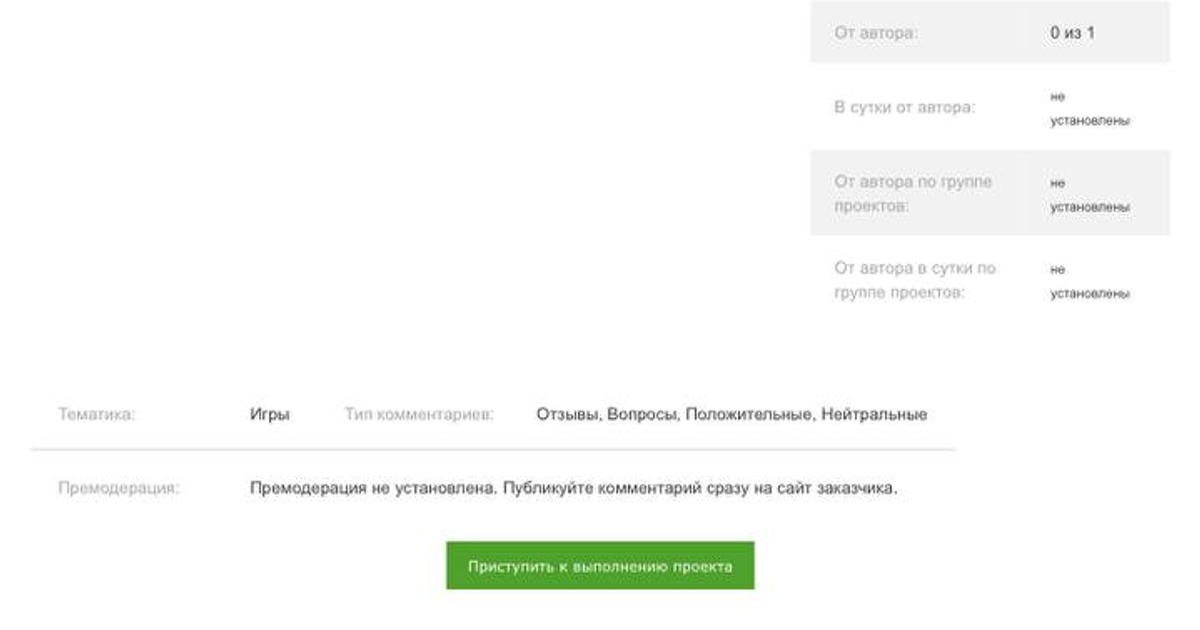Click the green Приступить к выполнению проекта button
This screenshot has height=630, width=1200.
pos(600,566)
